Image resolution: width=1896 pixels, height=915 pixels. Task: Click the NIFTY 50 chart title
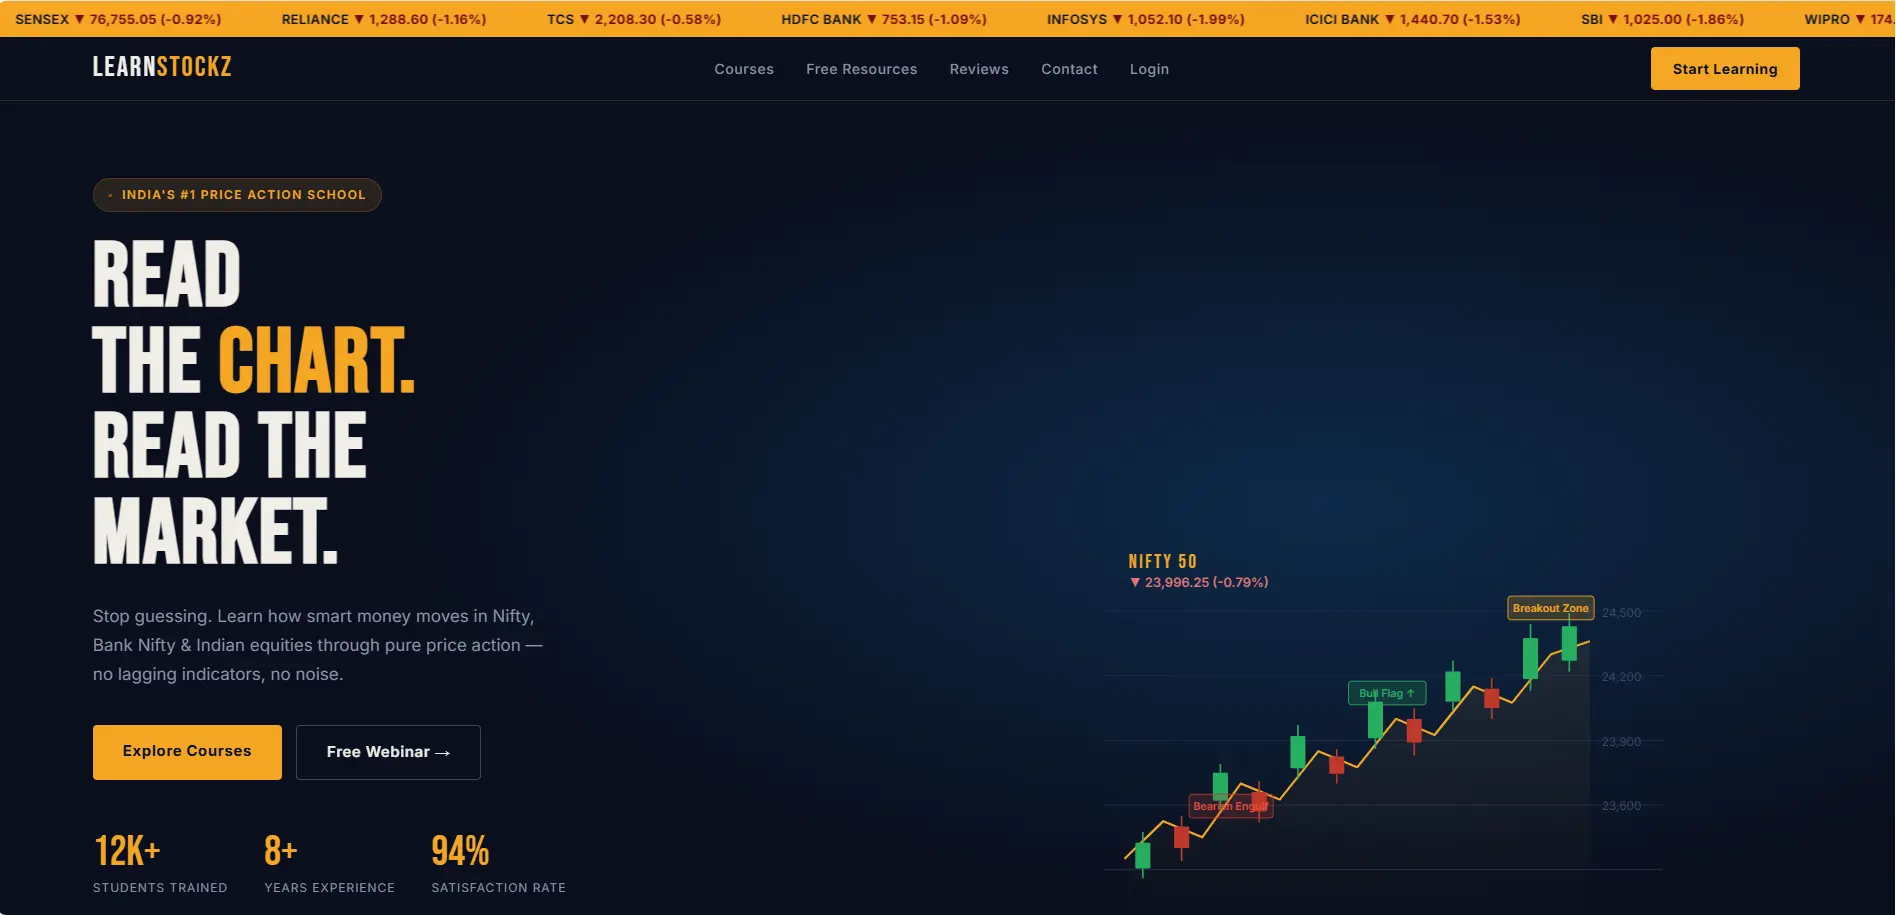[1163, 562]
